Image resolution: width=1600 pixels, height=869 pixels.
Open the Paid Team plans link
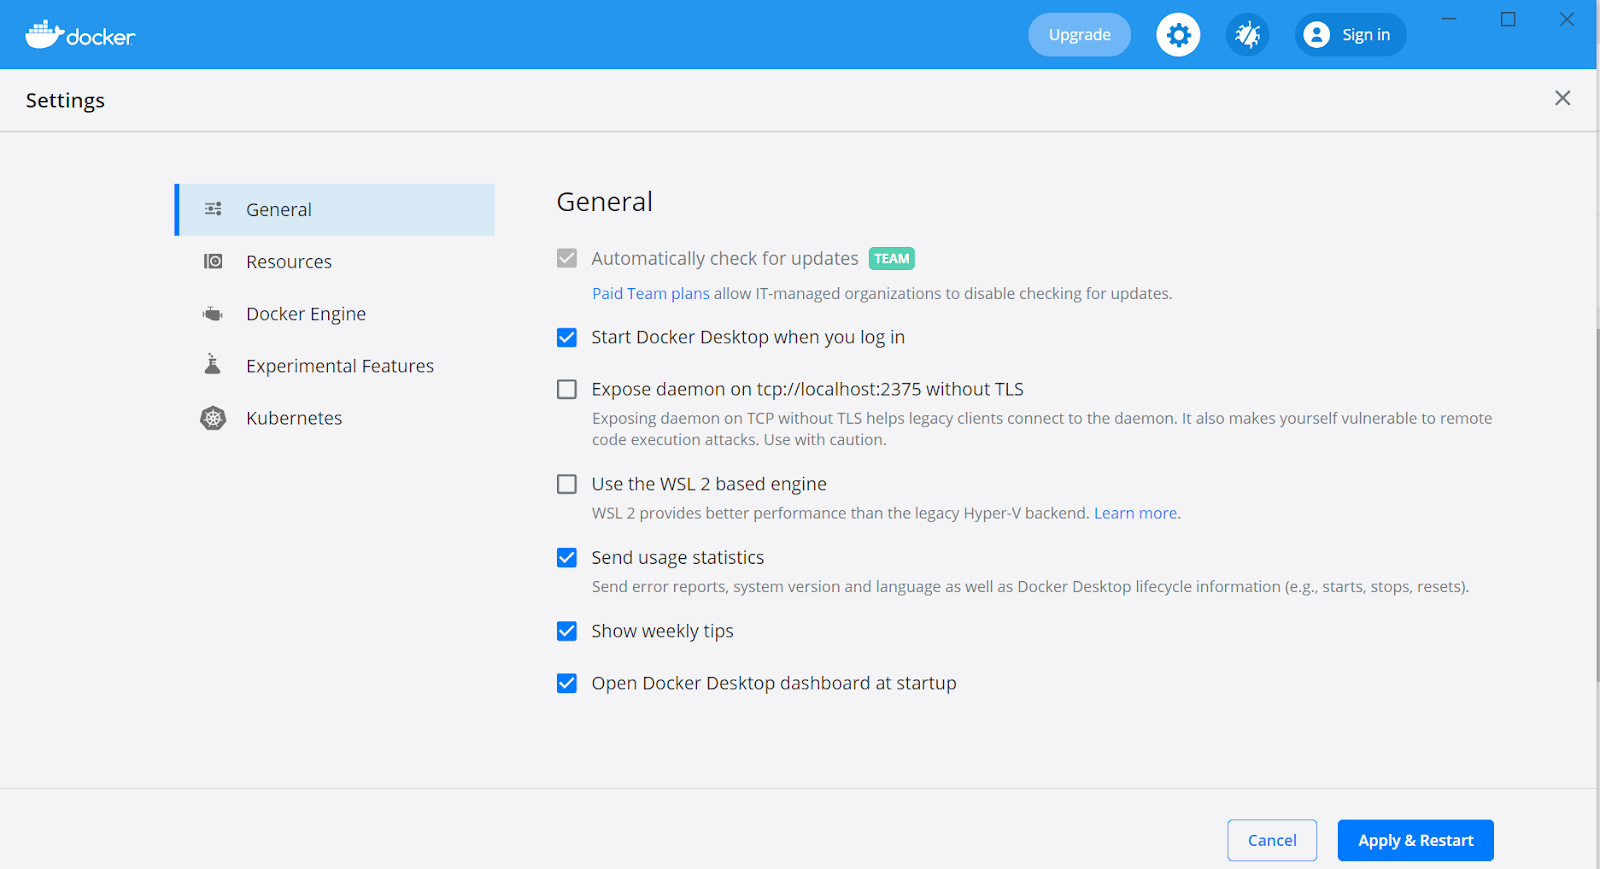pos(651,293)
